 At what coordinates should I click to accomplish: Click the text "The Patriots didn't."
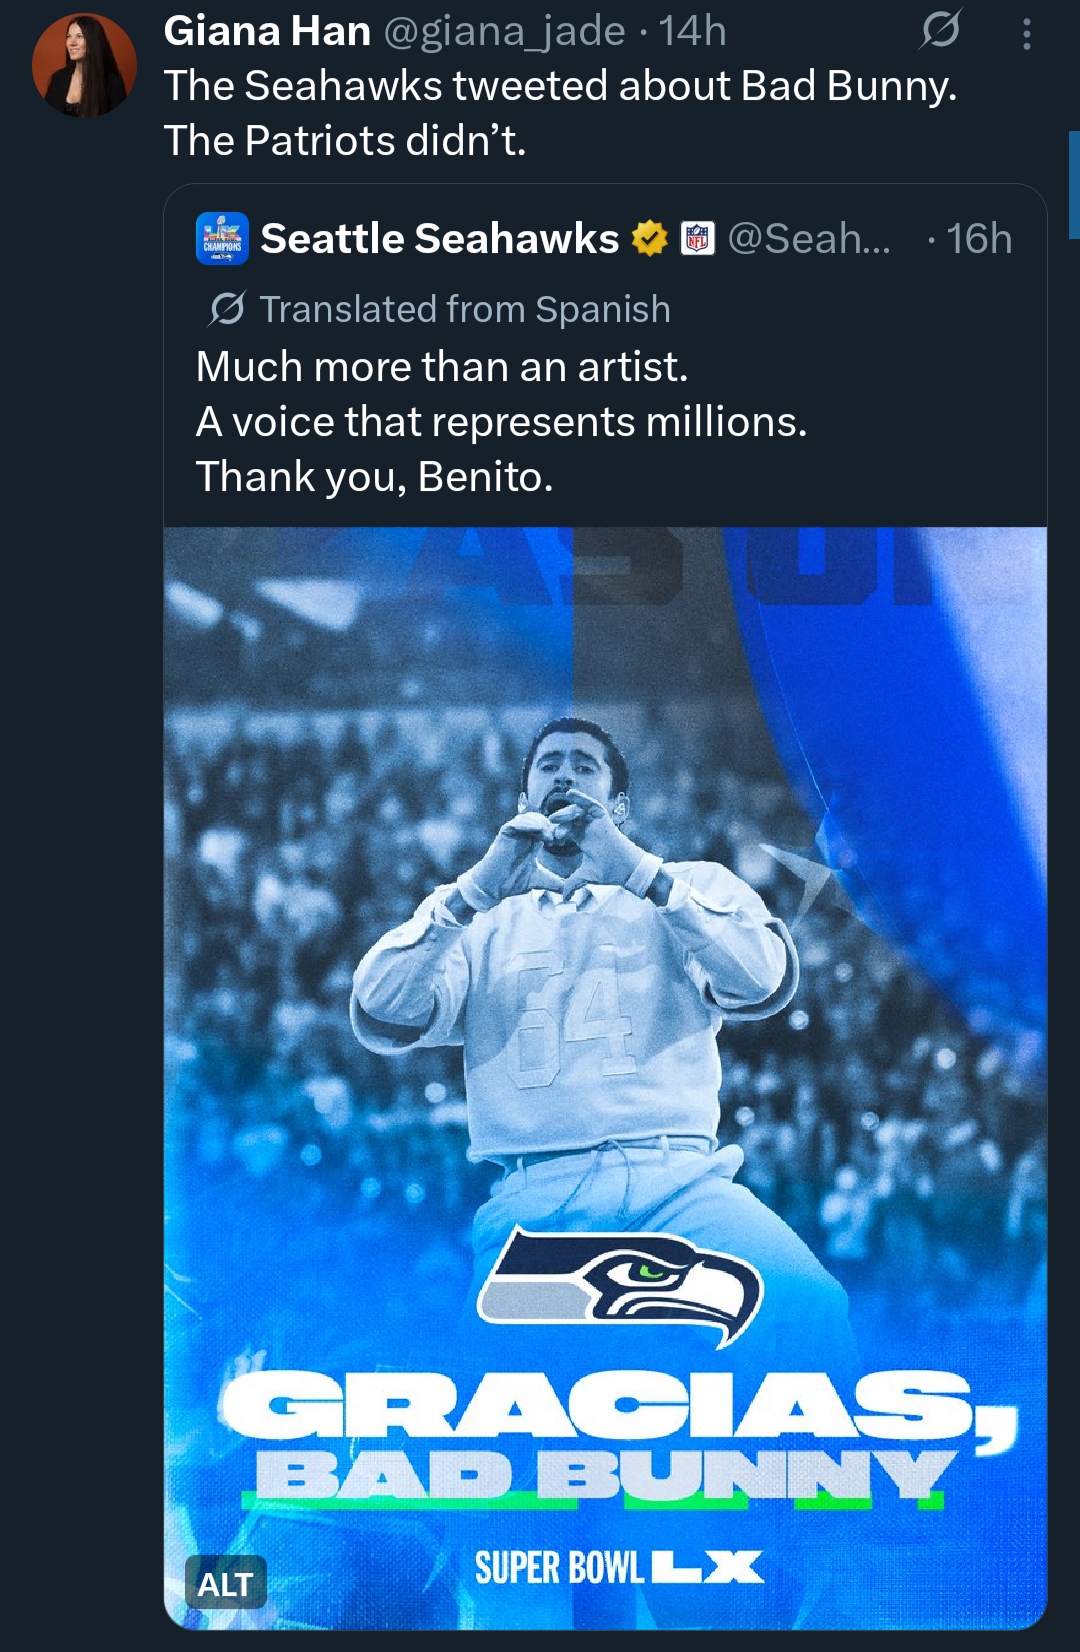pos(345,141)
